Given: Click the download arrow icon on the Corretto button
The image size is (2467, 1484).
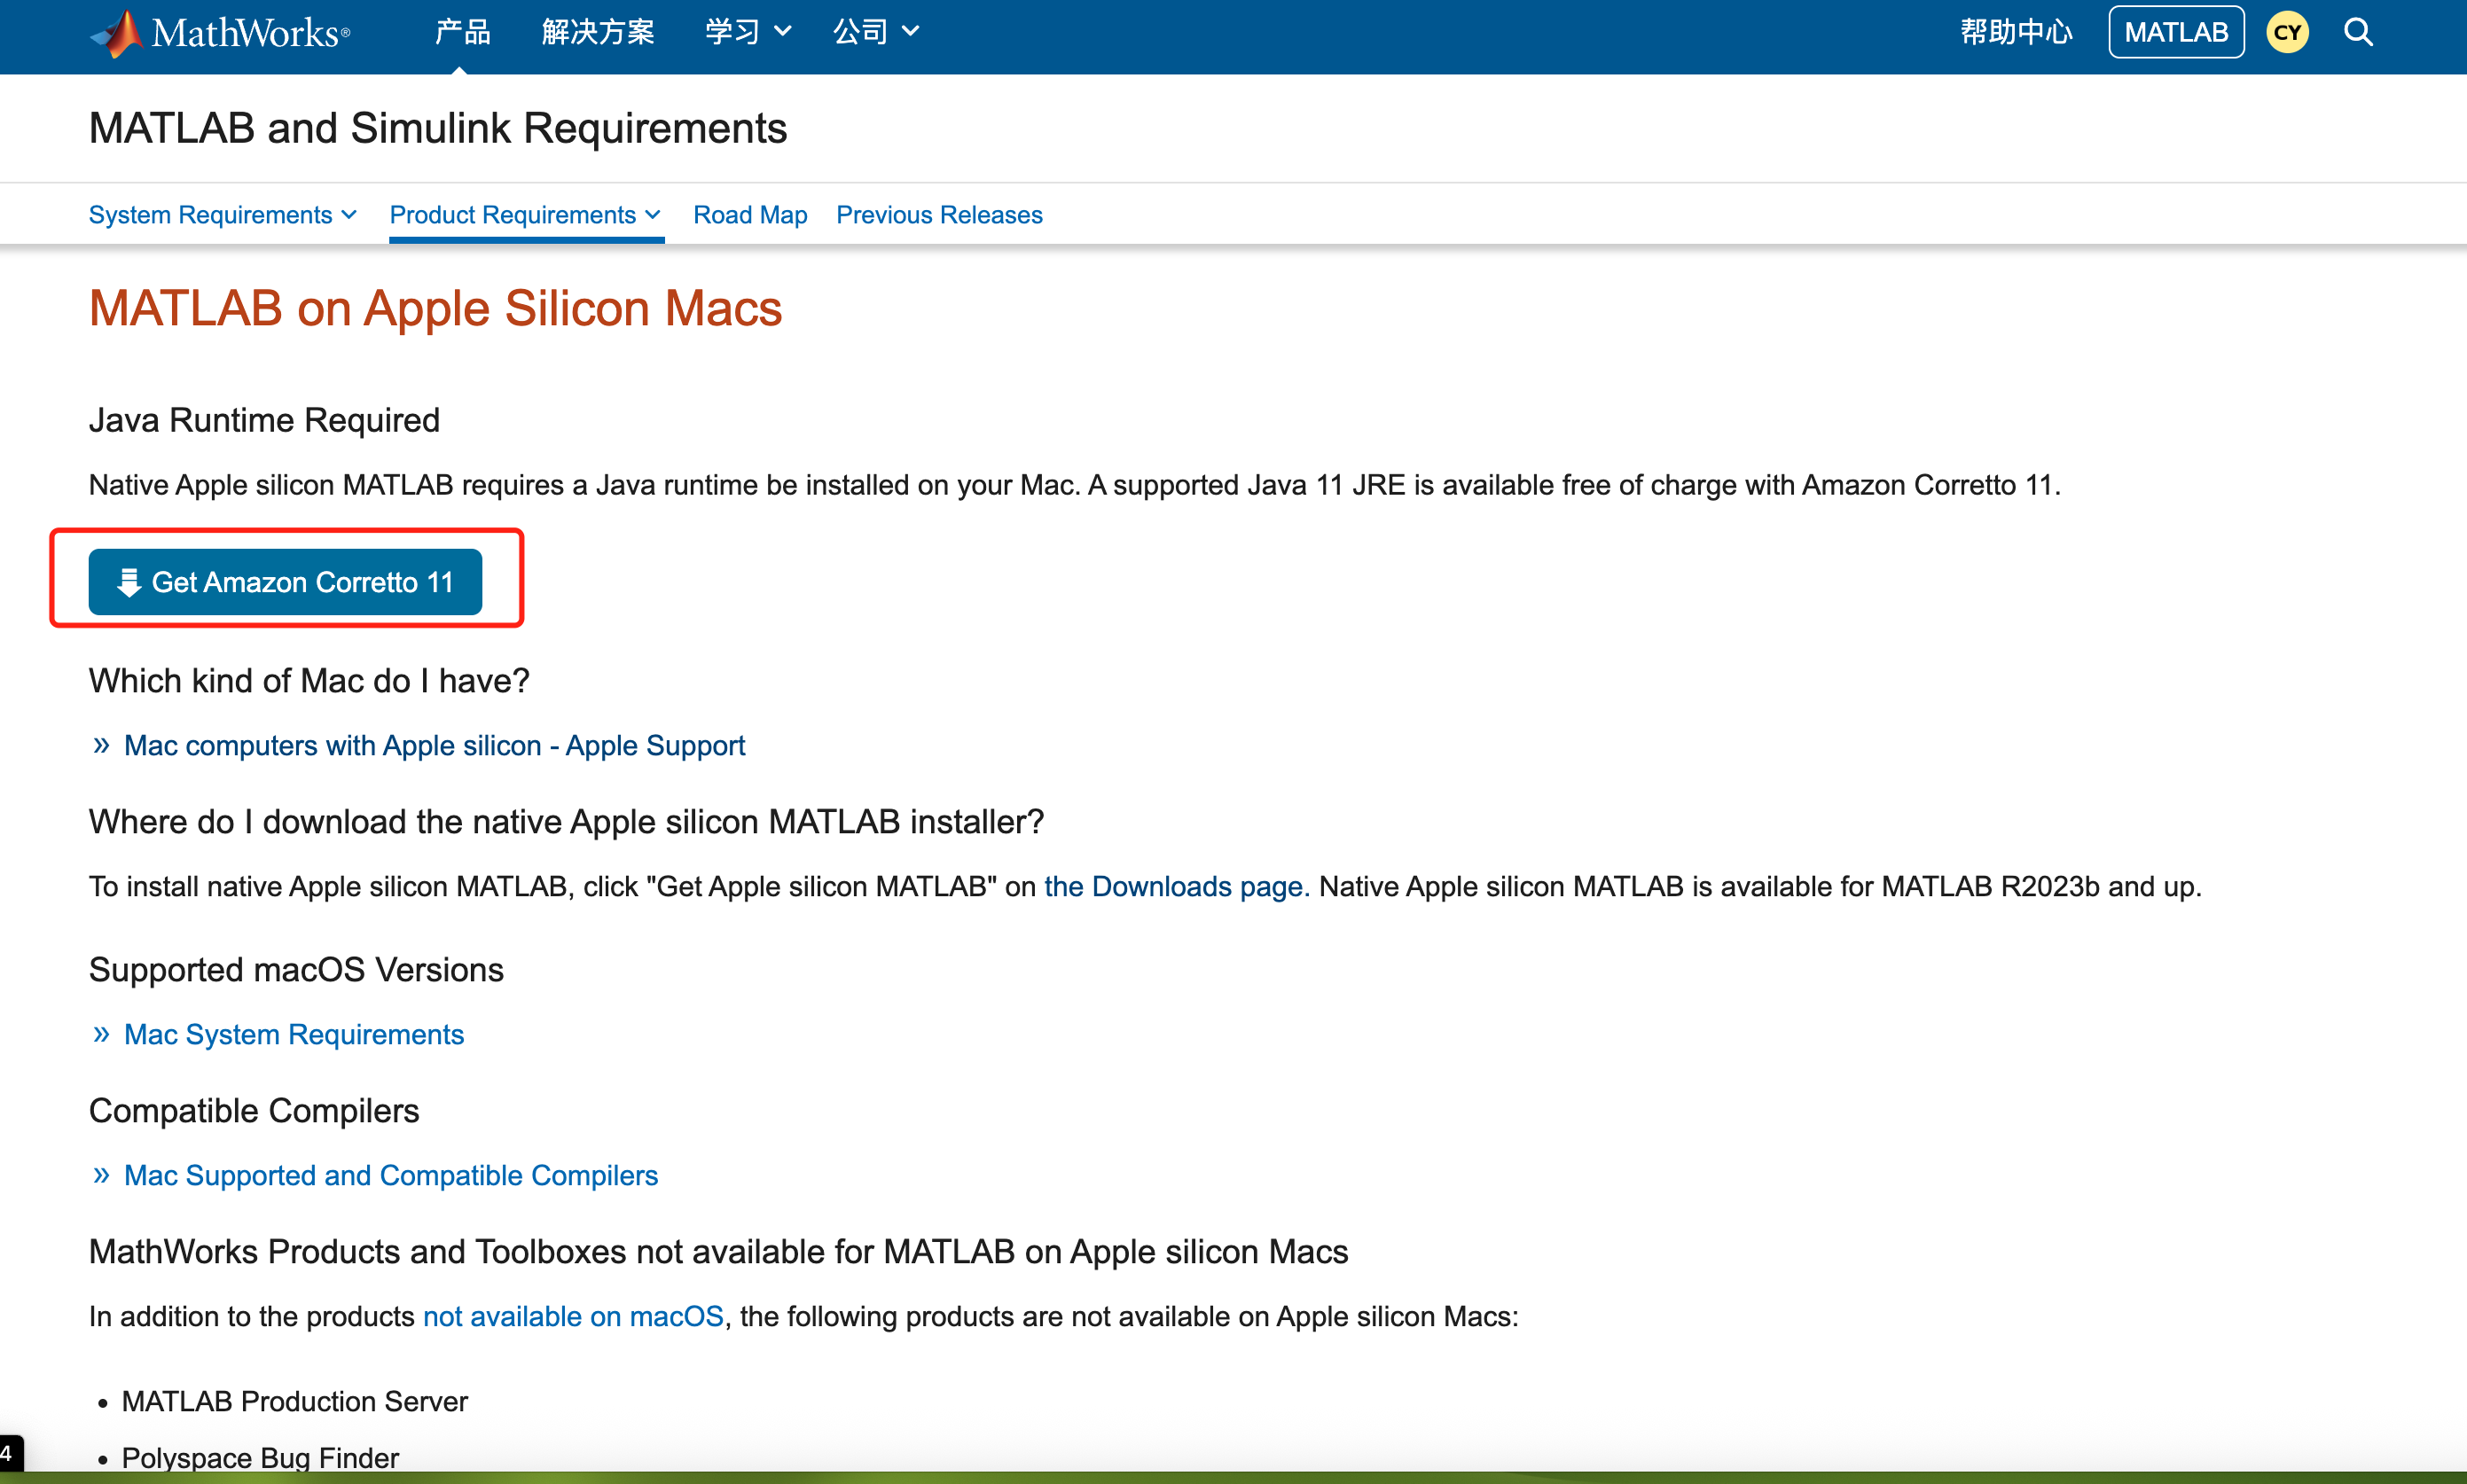Looking at the screenshot, I should [x=128, y=582].
